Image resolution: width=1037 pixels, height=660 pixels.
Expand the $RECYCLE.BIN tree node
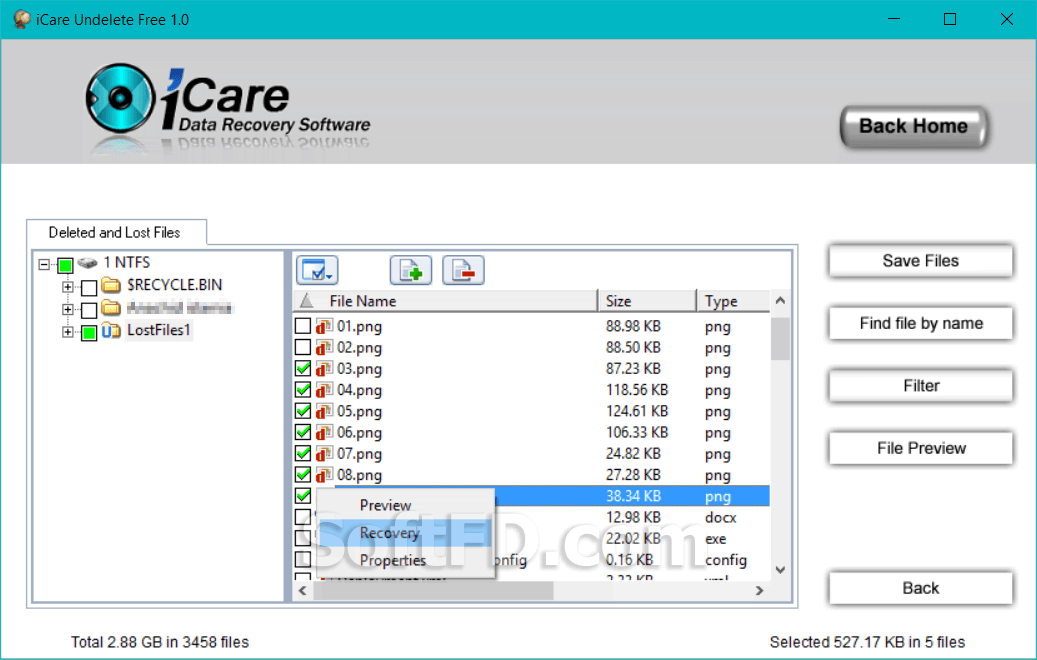click(67, 286)
